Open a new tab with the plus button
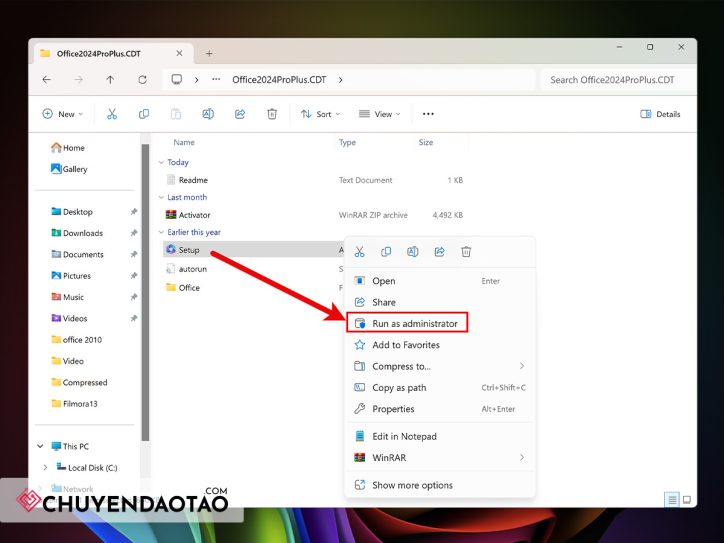 click(x=209, y=54)
